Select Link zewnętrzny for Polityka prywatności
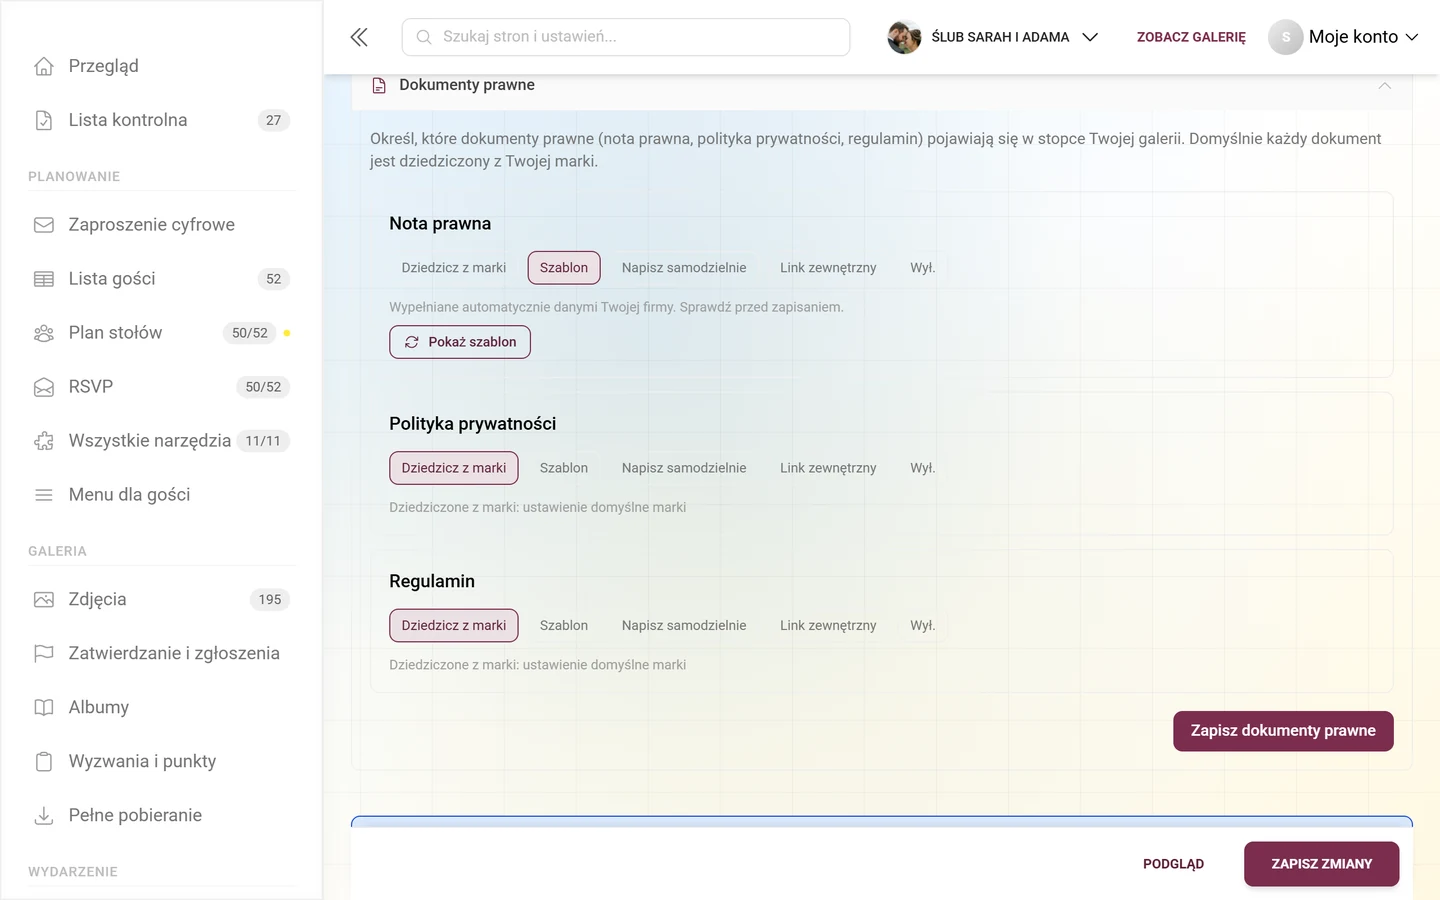 coord(828,468)
